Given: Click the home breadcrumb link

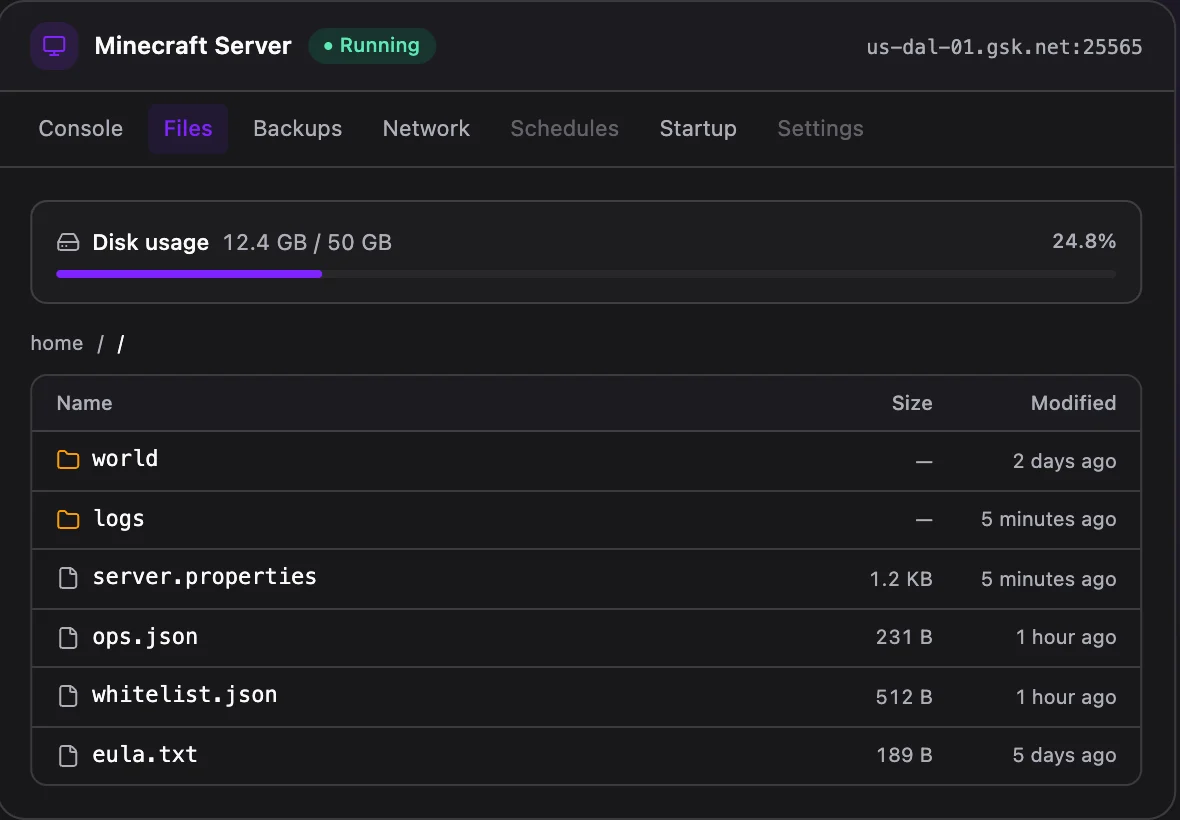Looking at the screenshot, I should point(56,343).
